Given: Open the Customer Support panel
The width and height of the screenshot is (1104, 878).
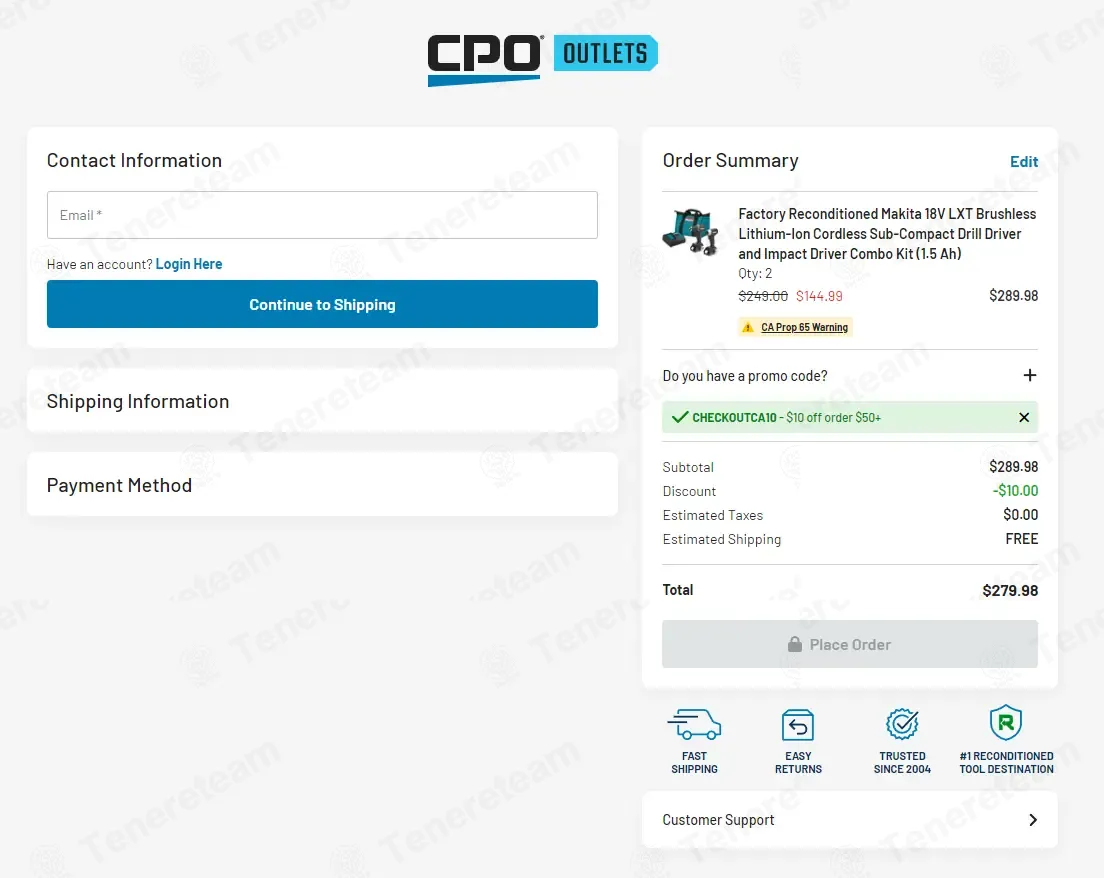Looking at the screenshot, I should pyautogui.click(x=850, y=820).
